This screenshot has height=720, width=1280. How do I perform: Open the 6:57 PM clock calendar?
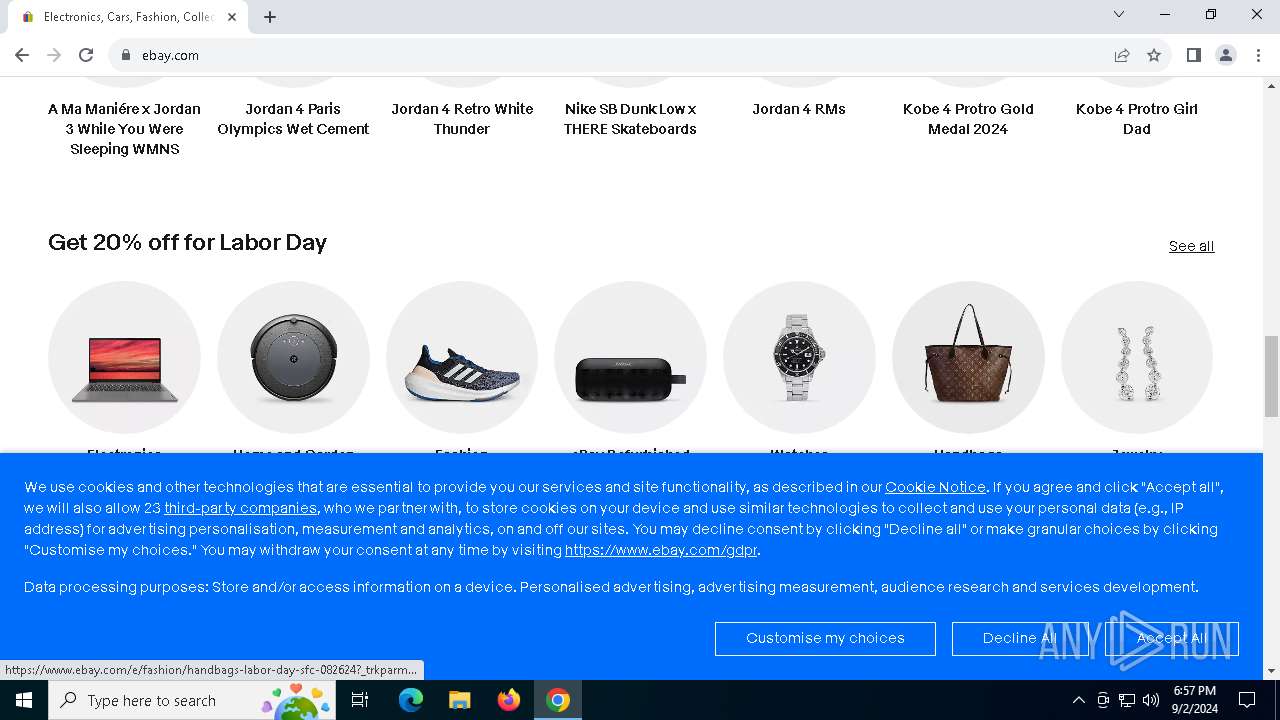pyautogui.click(x=1195, y=700)
